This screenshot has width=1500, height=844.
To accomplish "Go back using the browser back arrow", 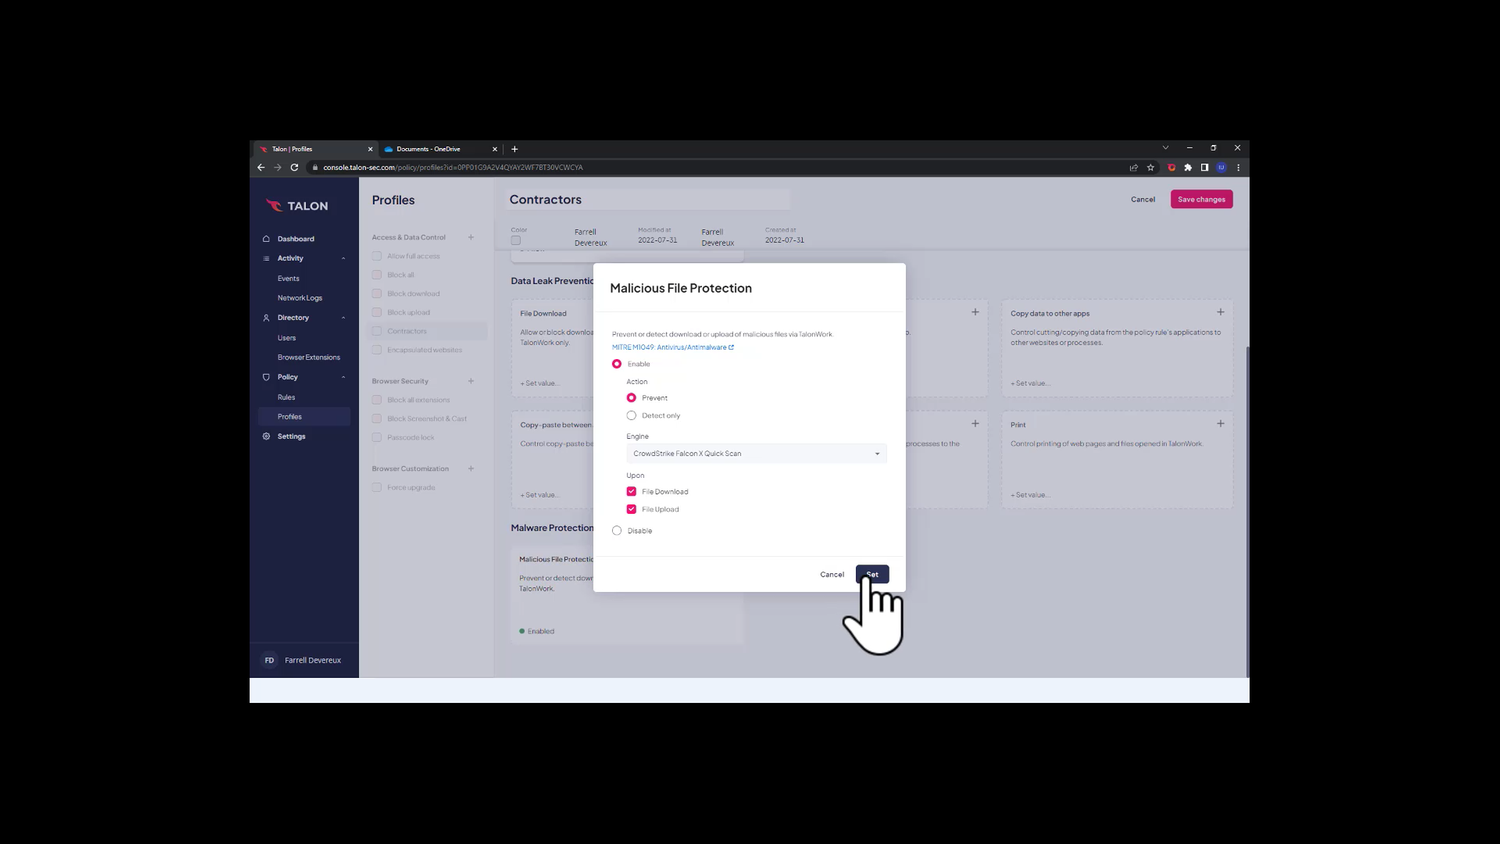I will (x=261, y=167).
